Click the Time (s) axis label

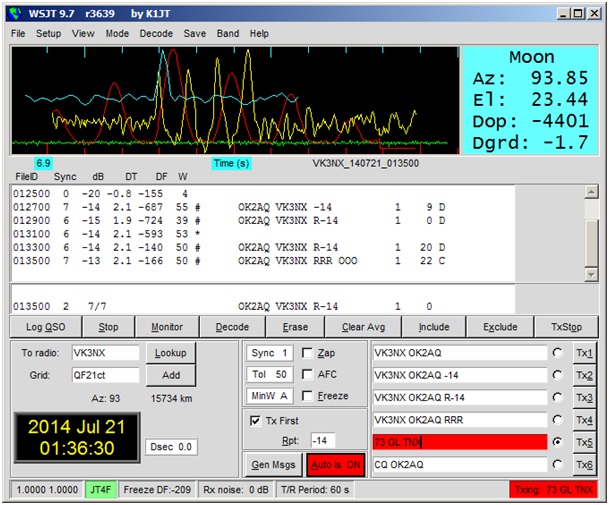click(x=231, y=163)
